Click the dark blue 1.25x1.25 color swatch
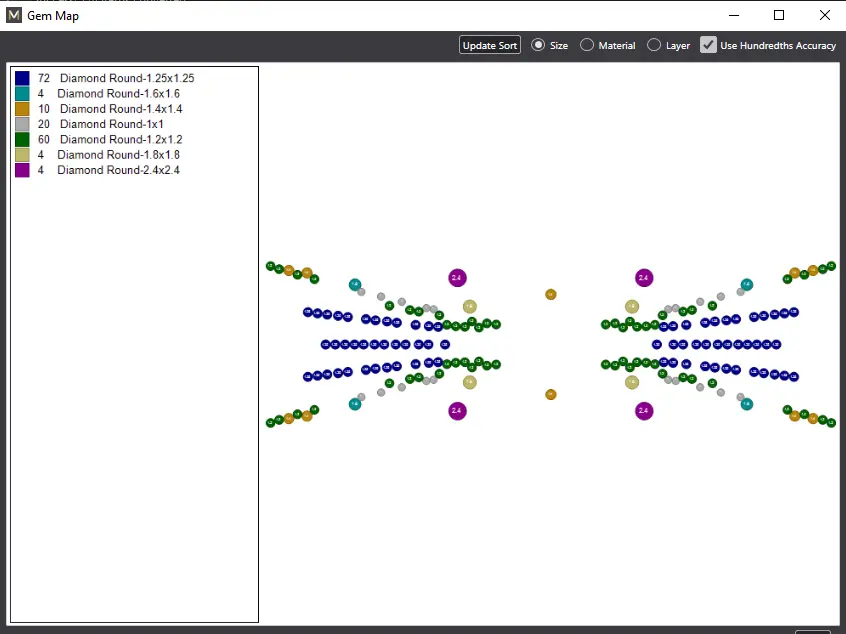The height and width of the screenshot is (634, 846). (22, 78)
